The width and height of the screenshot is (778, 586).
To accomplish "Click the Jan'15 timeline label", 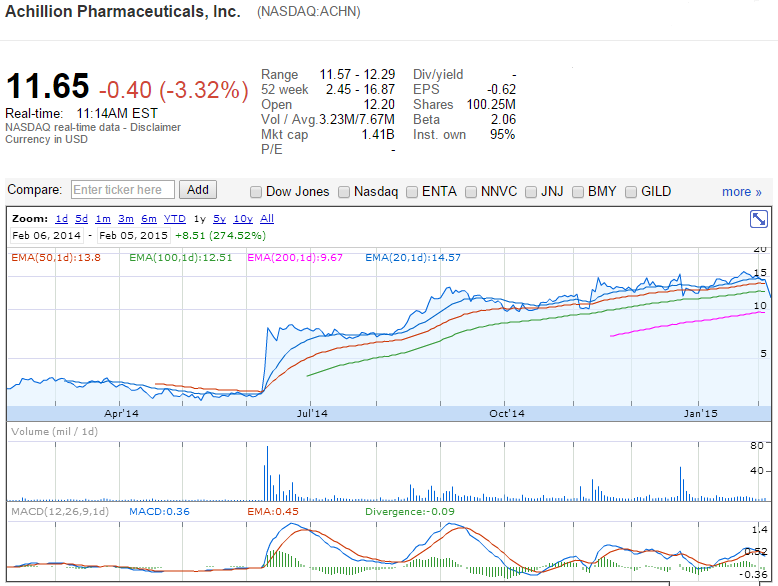I will click(700, 413).
